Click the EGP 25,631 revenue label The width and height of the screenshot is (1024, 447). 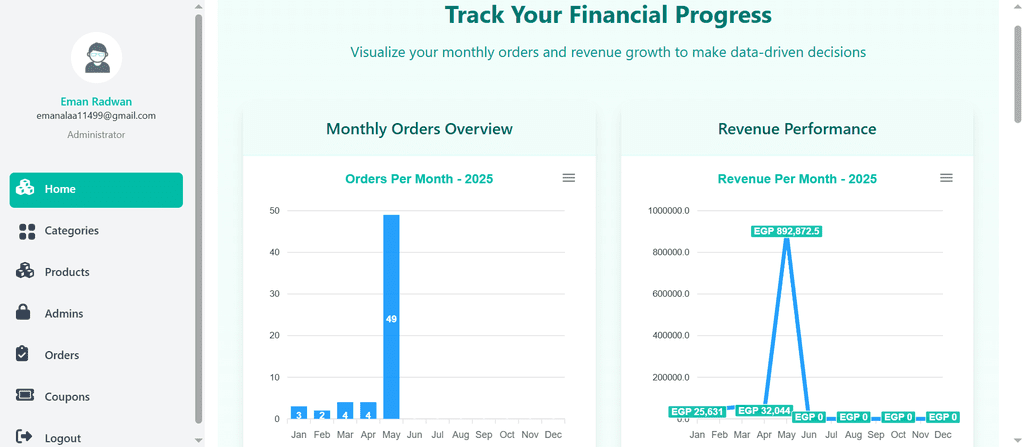698,412
